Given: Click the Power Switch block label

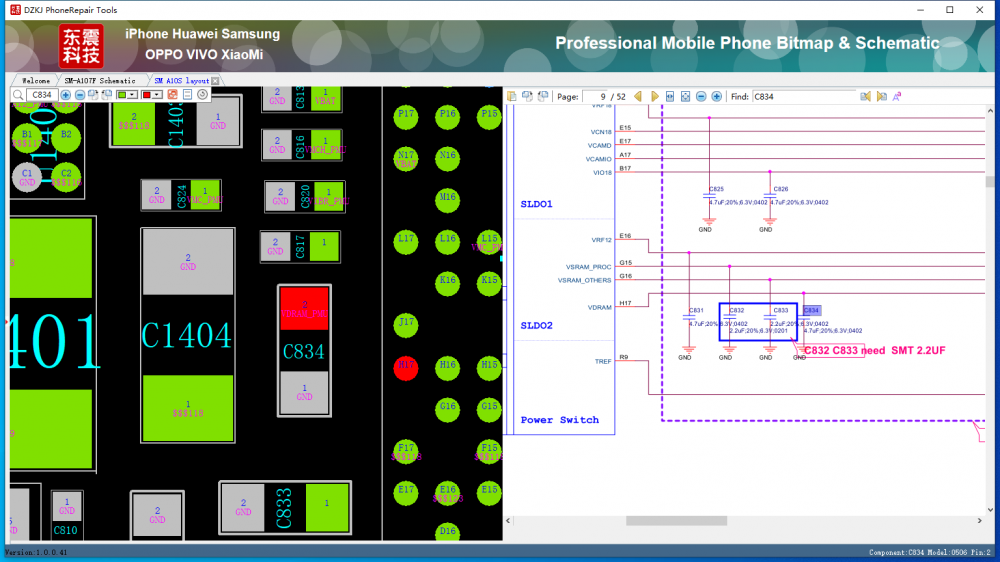Looking at the screenshot, I should click(559, 420).
